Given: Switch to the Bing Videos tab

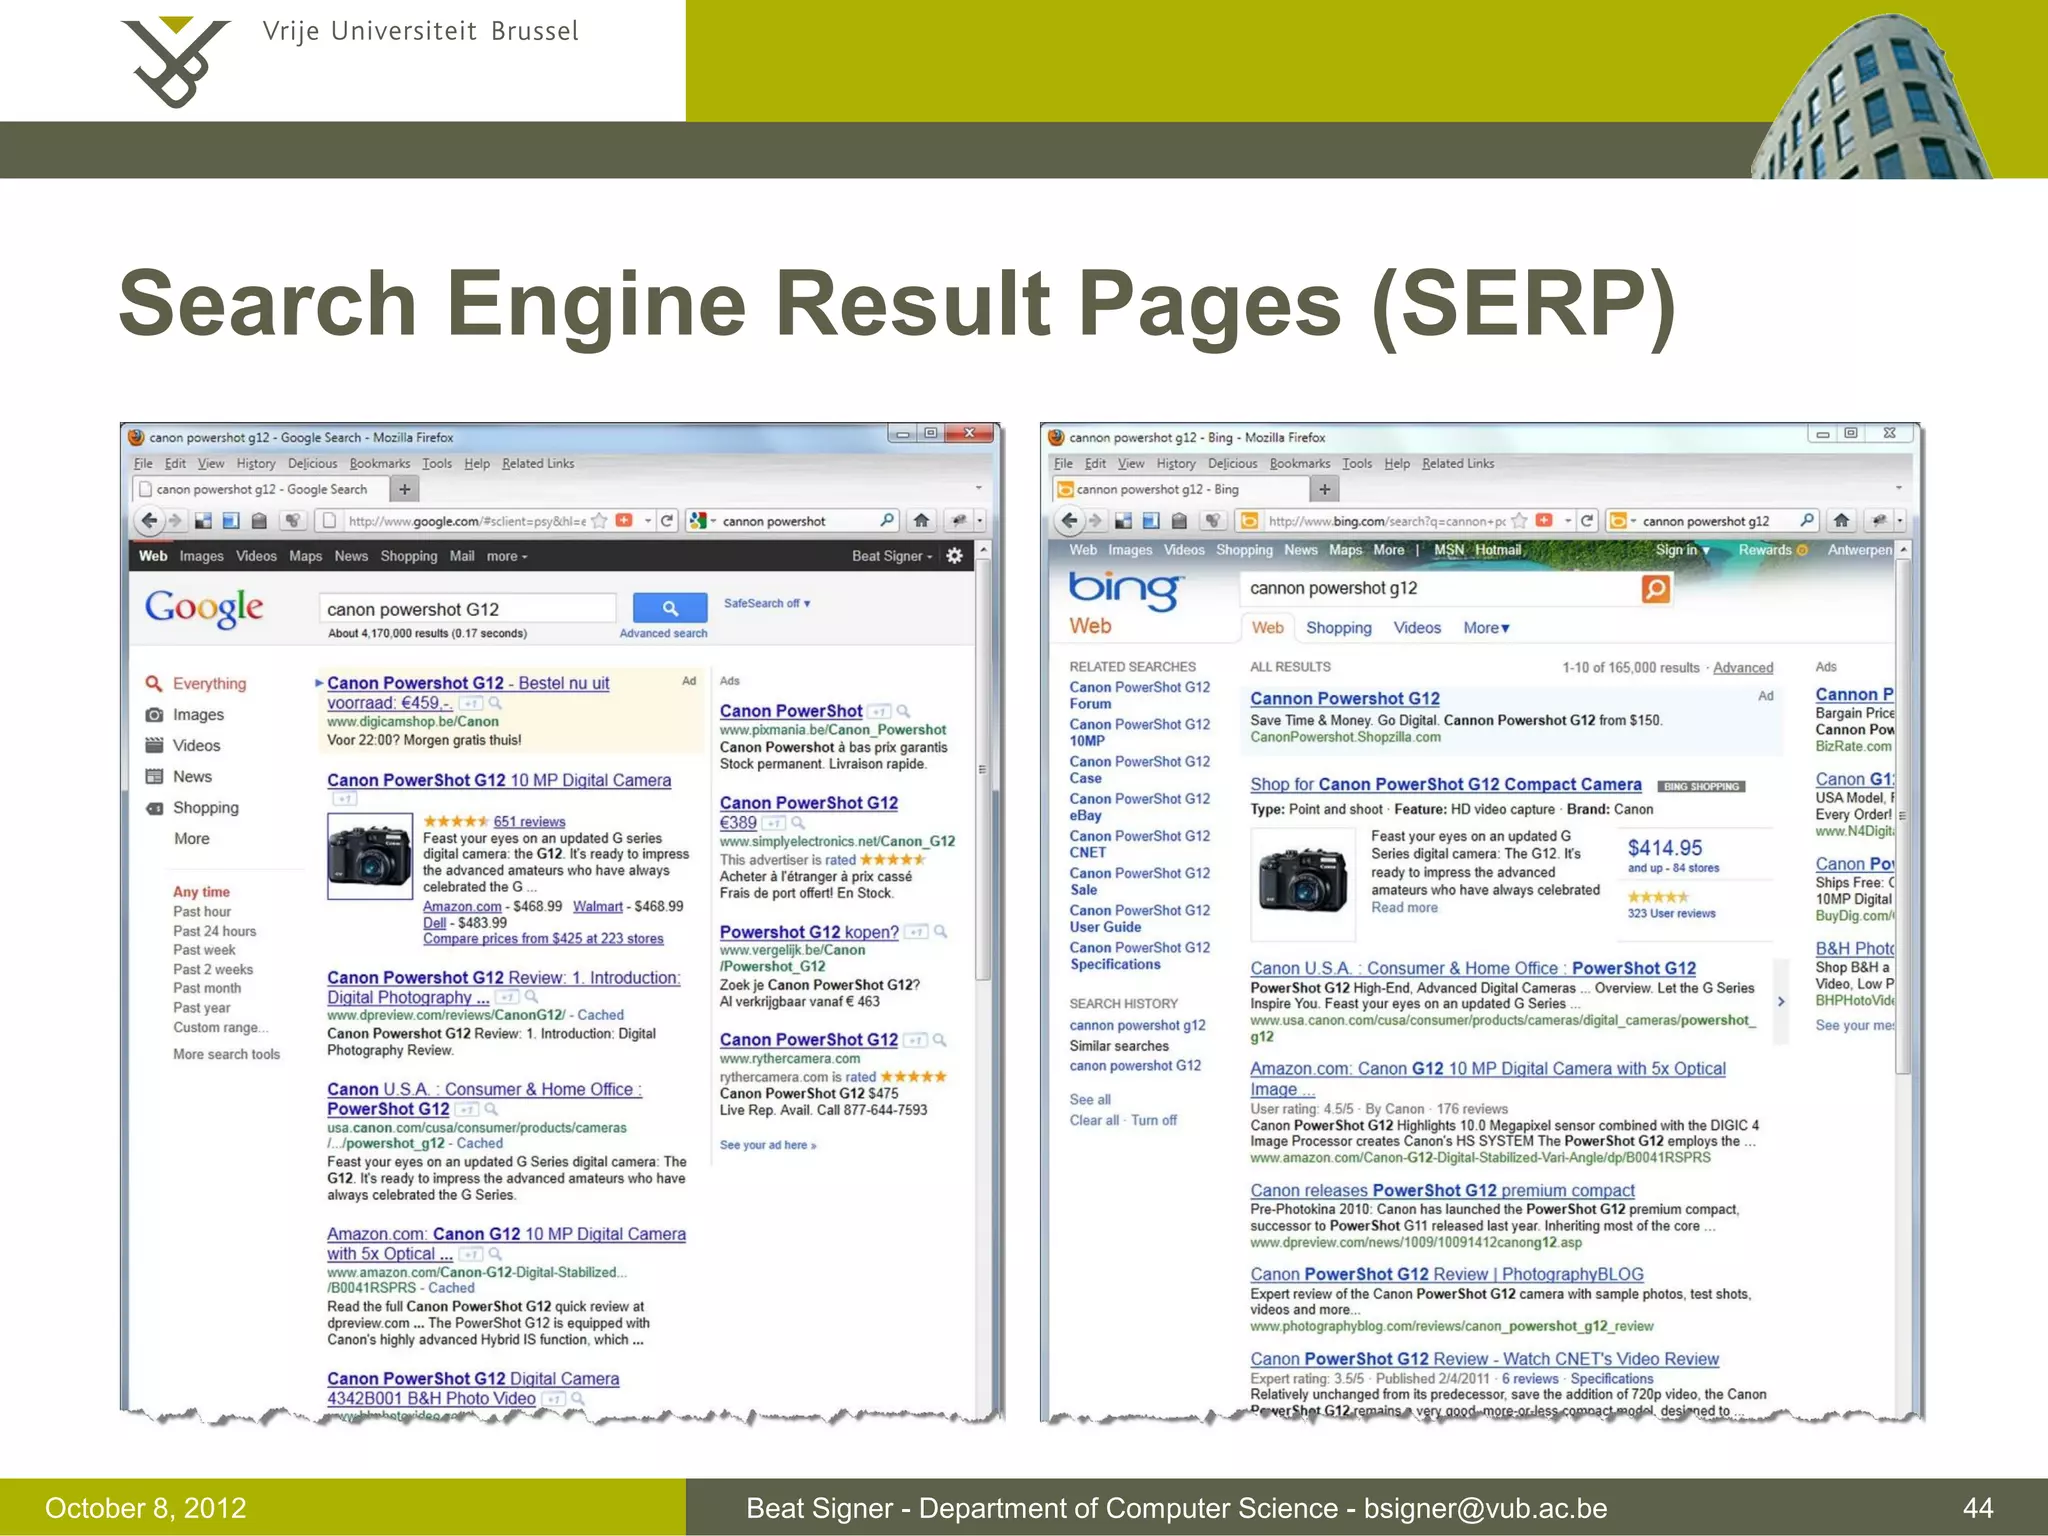Looking at the screenshot, I should click(1417, 628).
